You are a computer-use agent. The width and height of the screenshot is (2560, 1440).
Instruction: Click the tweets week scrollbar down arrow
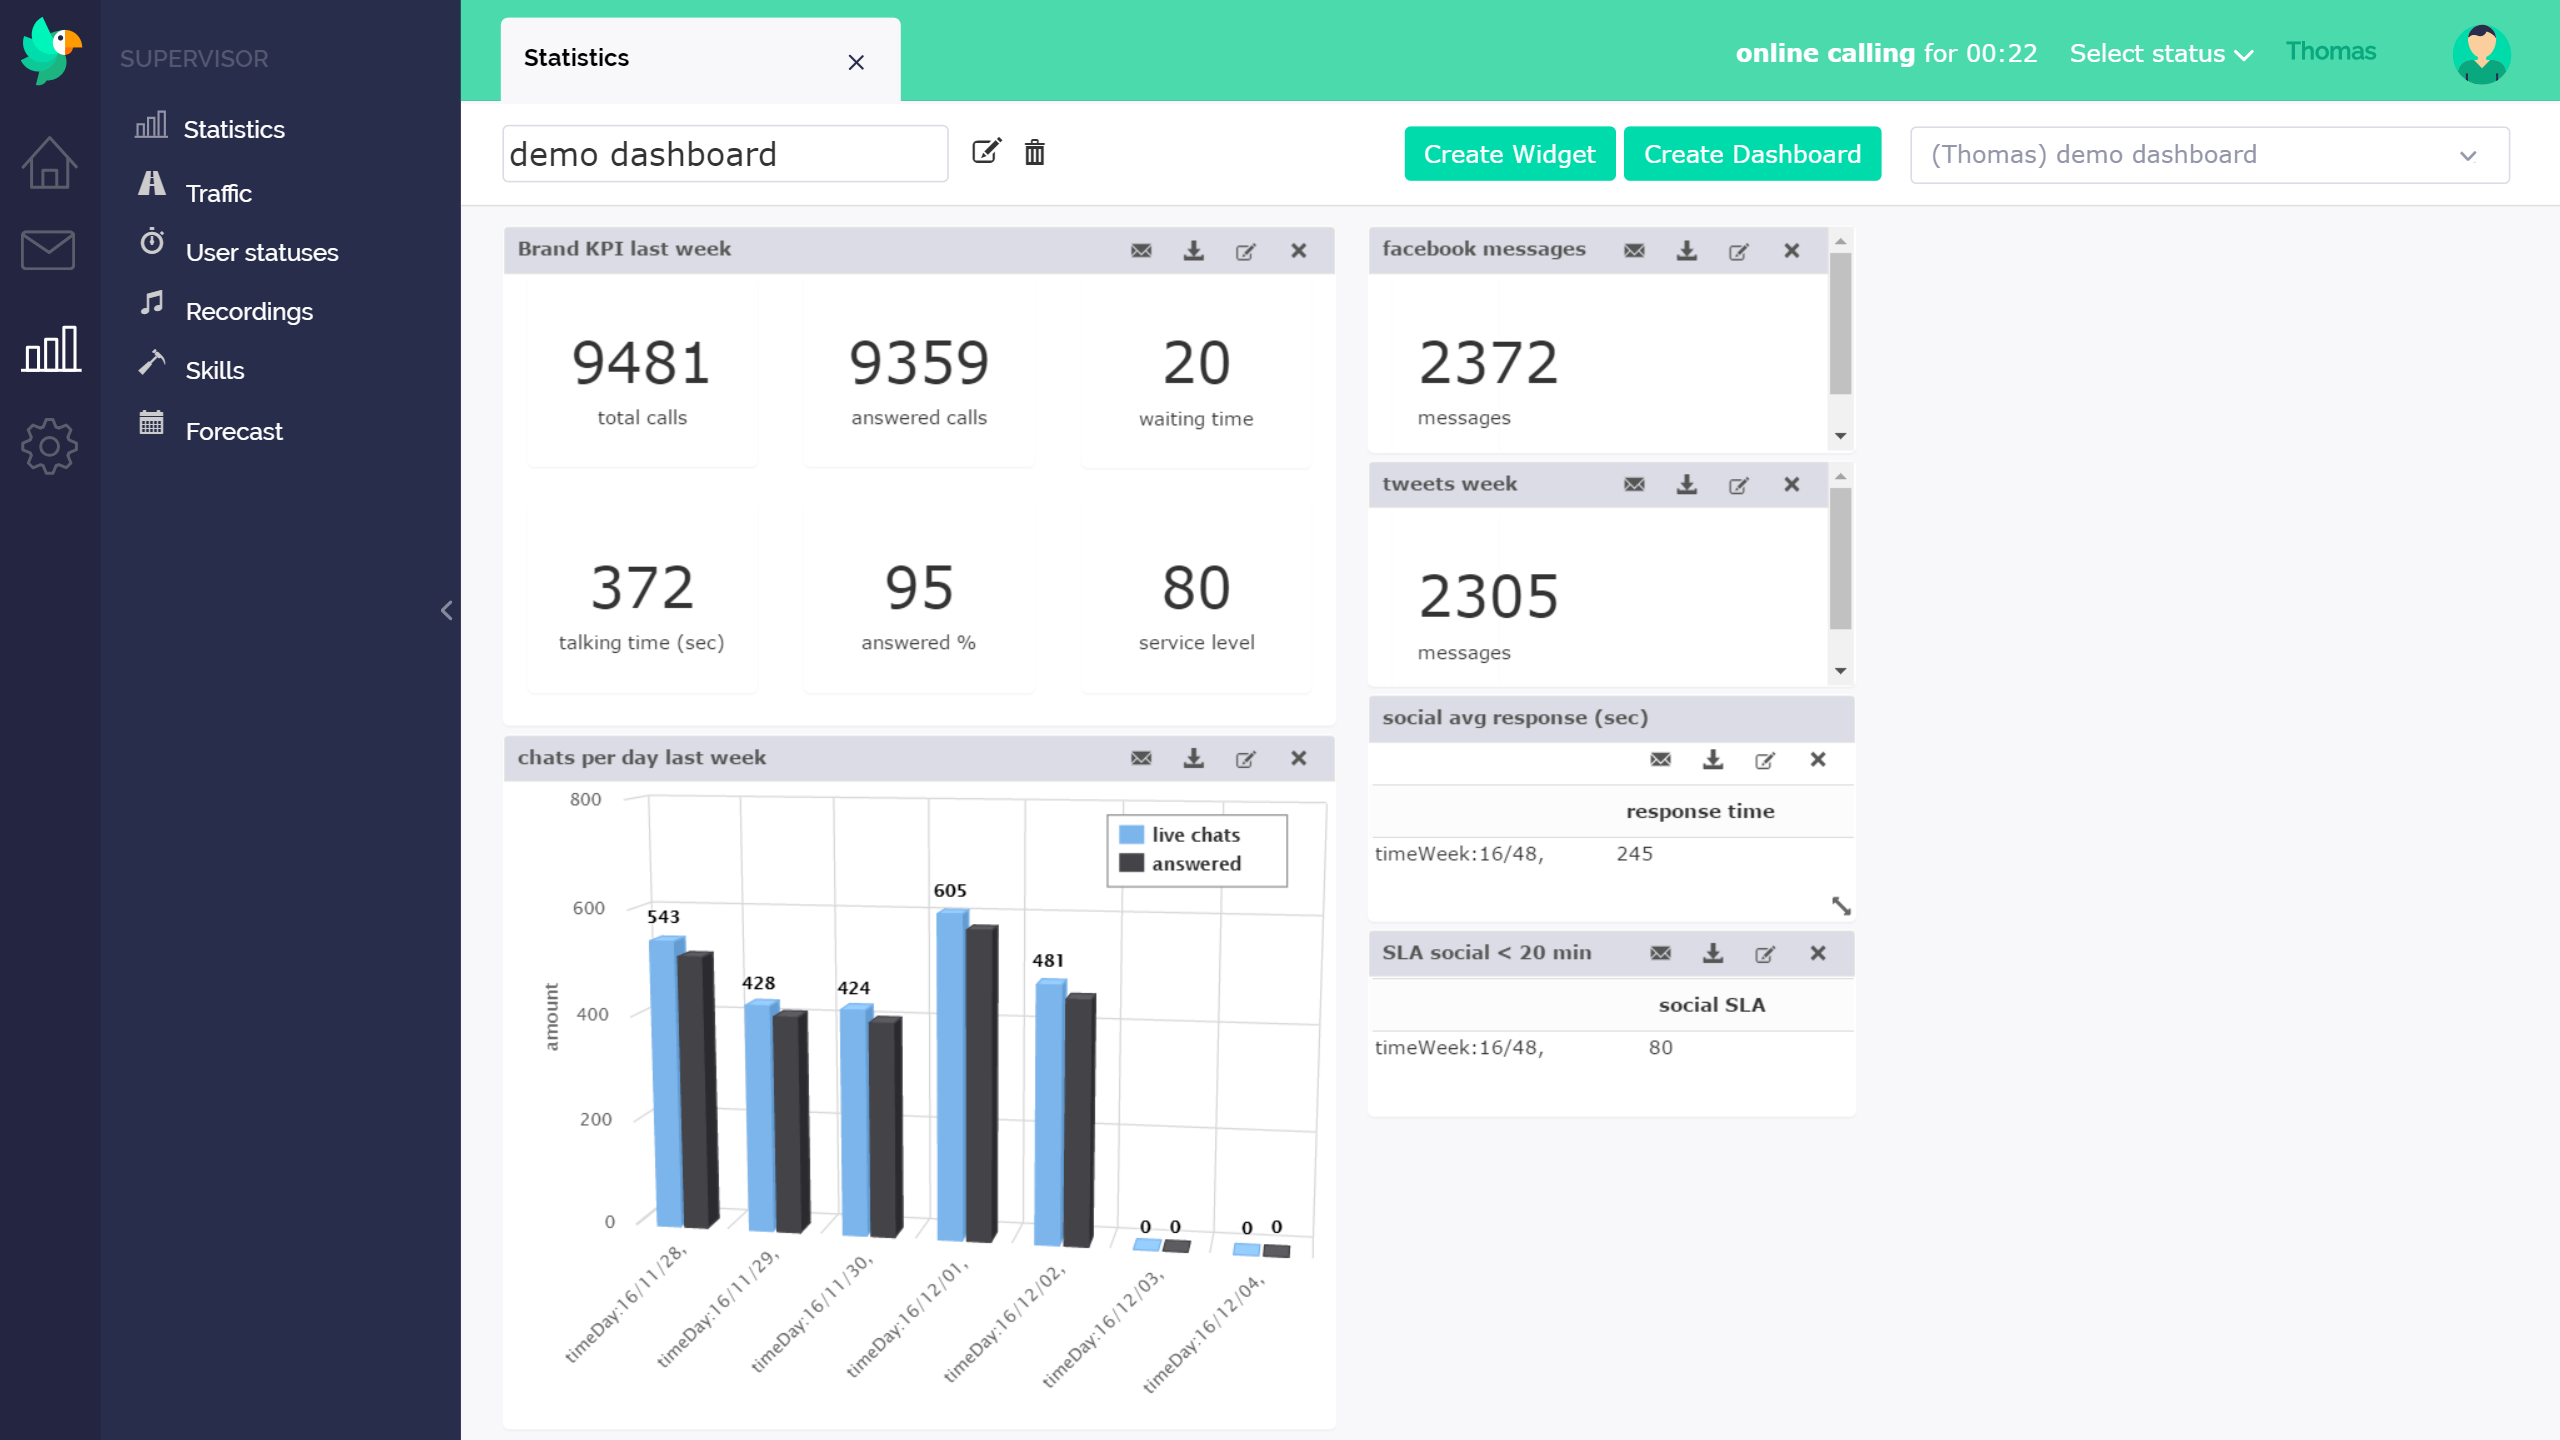click(1840, 671)
